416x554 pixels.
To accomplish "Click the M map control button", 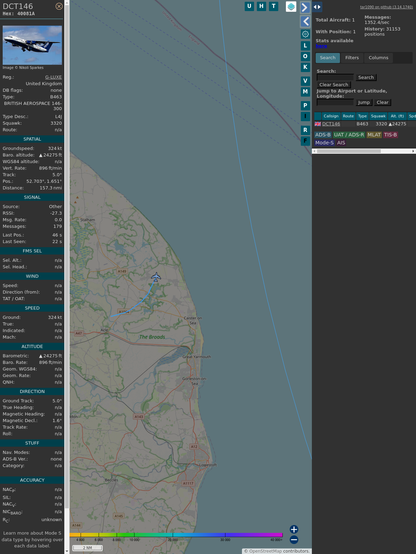I will tap(305, 92).
